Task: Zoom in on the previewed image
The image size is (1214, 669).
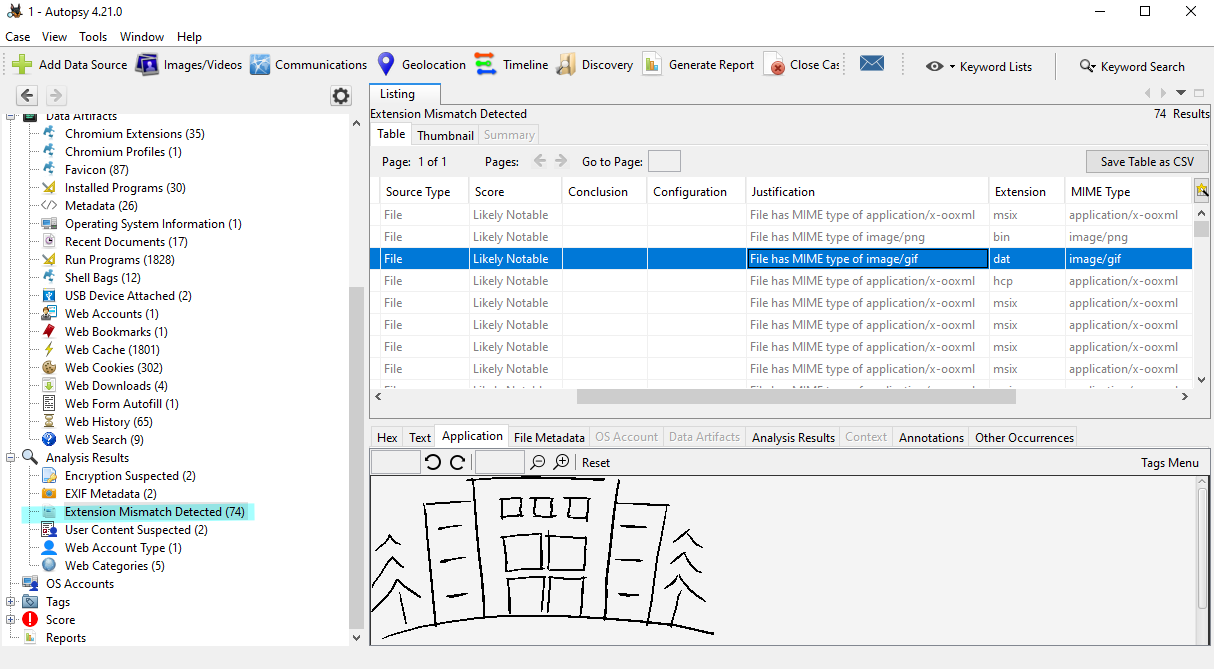Action: click(x=562, y=462)
